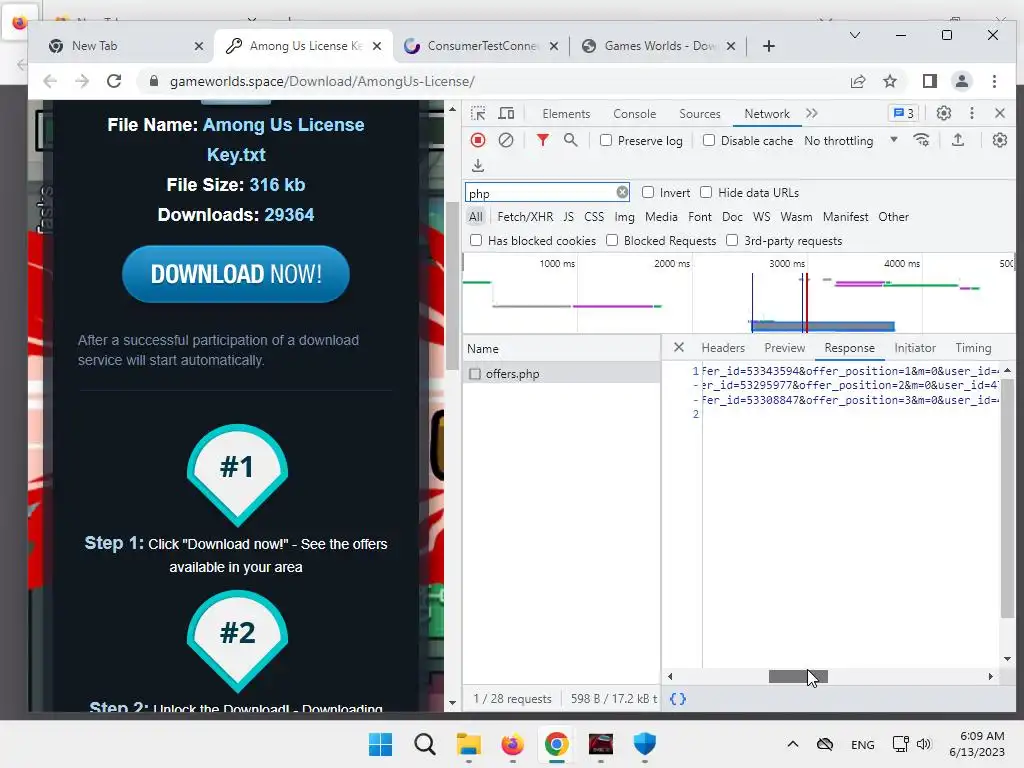Toggle the red filter funnel icon
The image size is (1024, 768).
tap(542, 140)
